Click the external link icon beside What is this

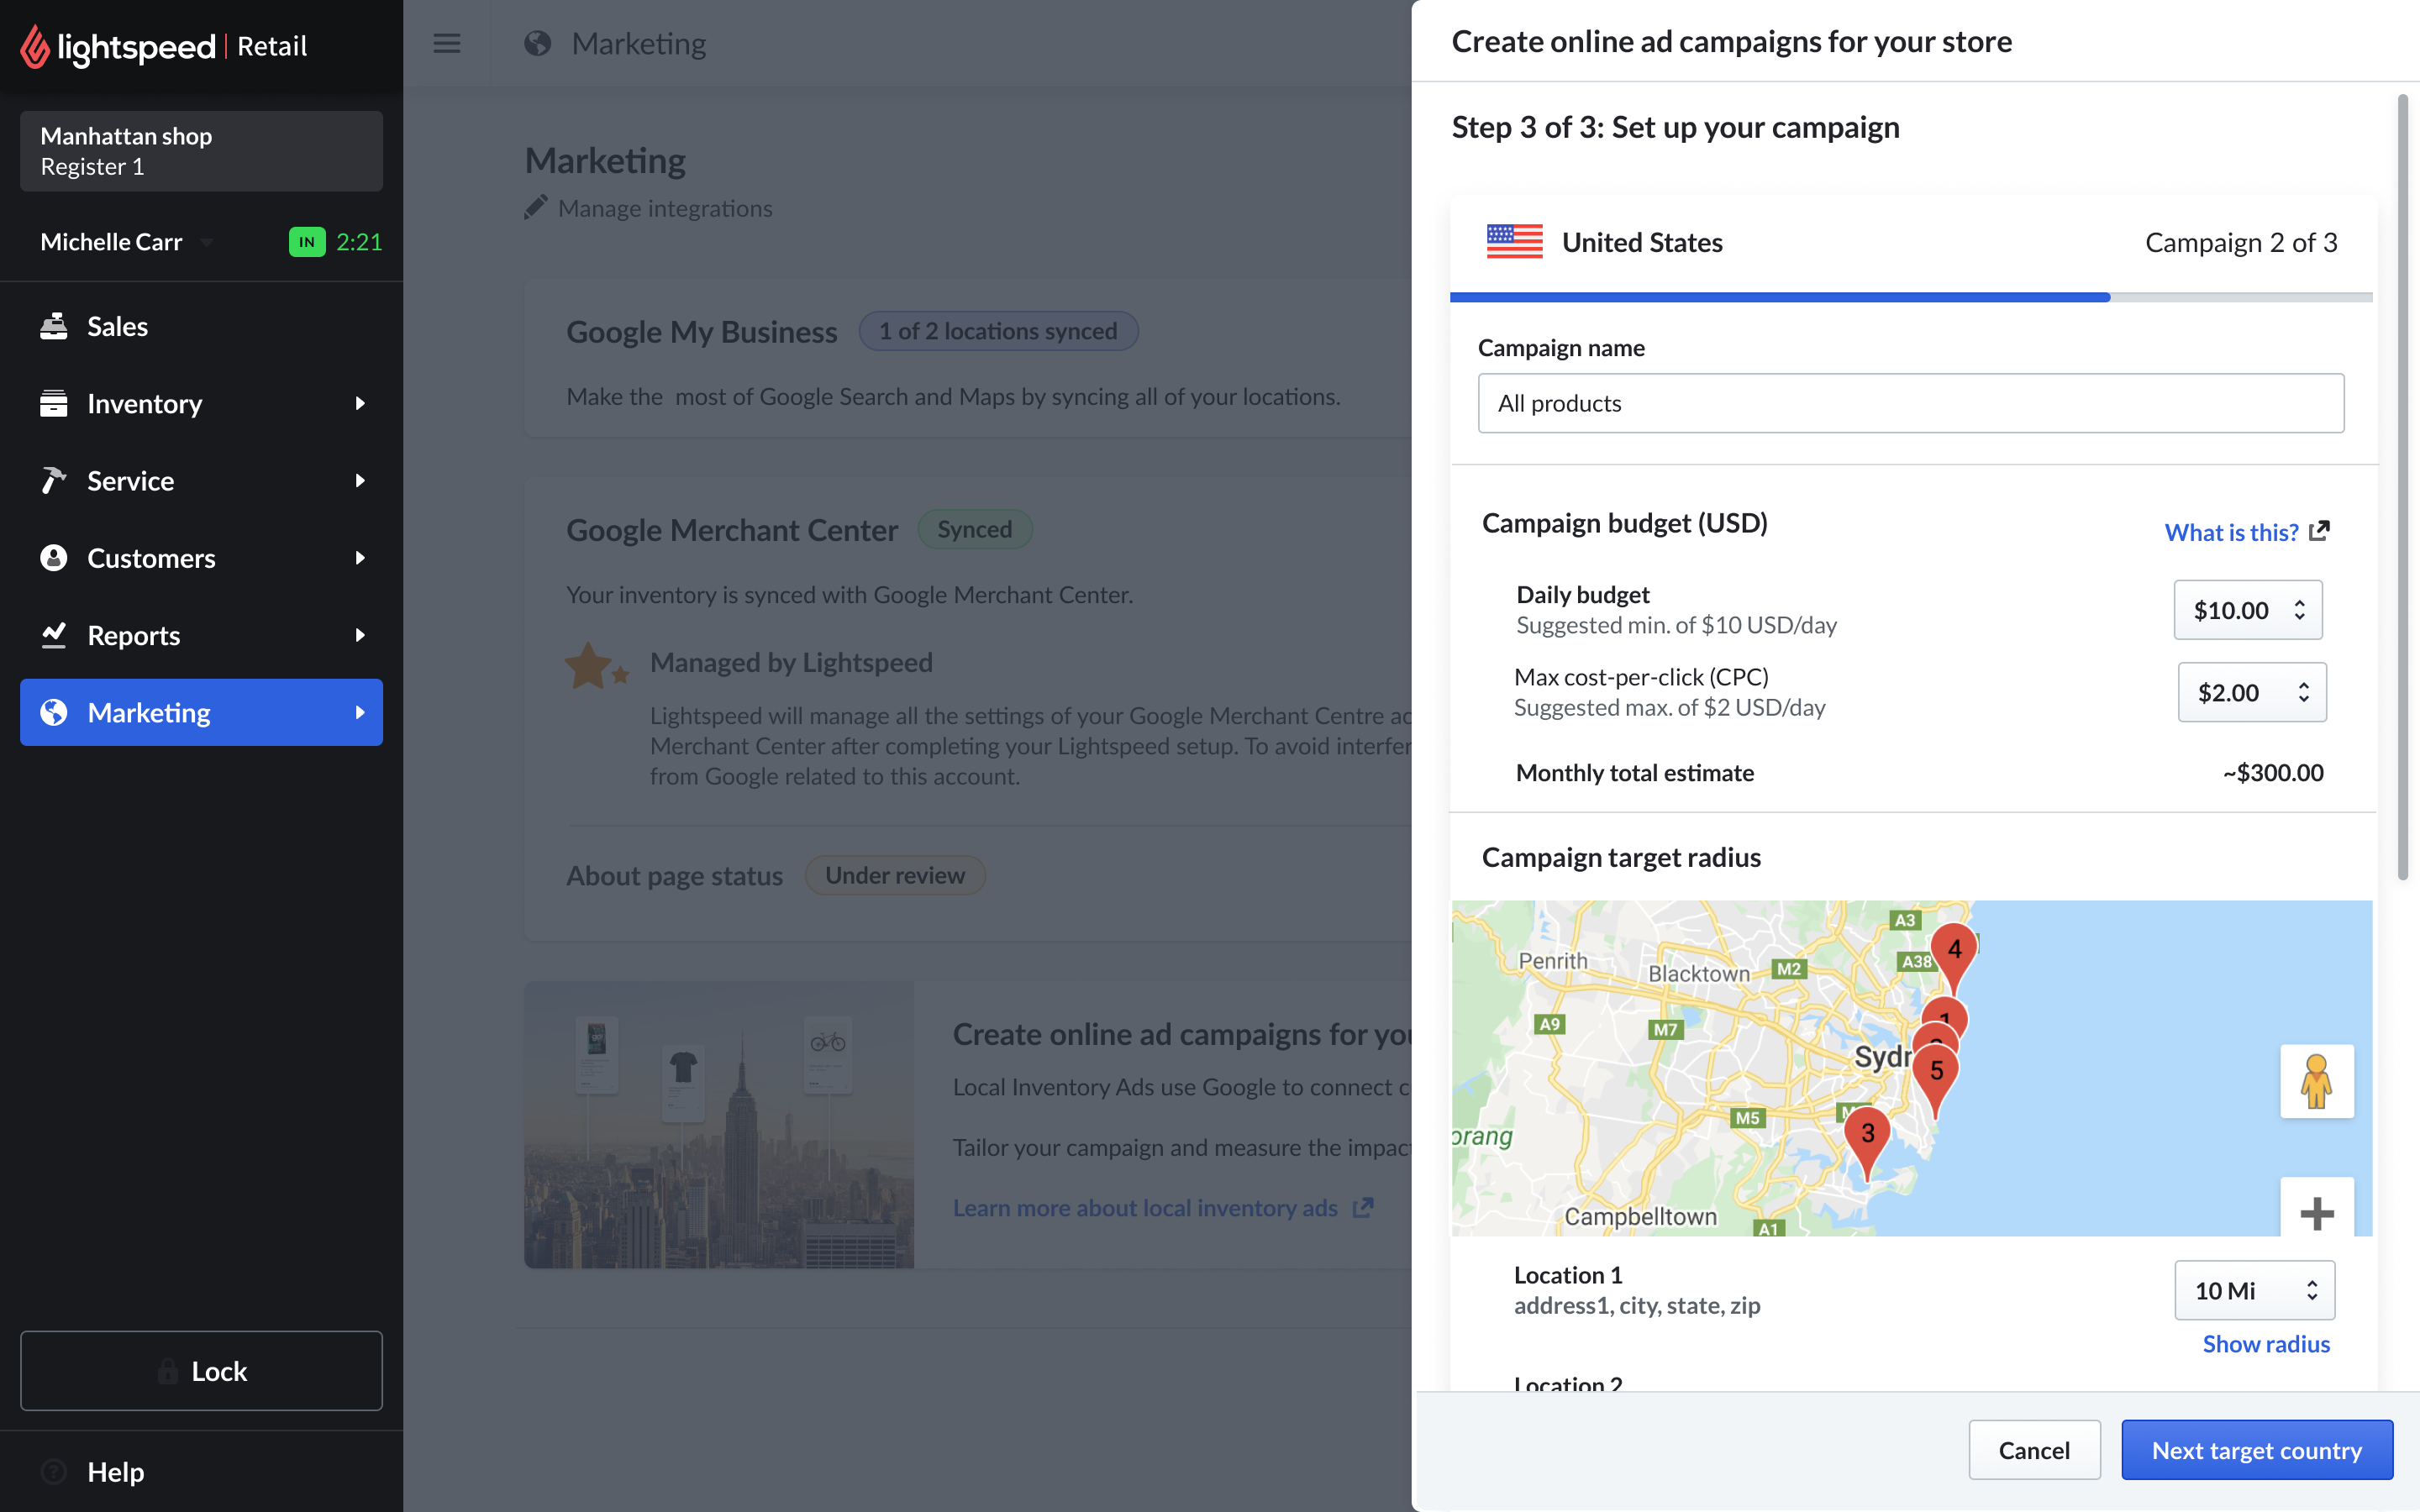point(2320,531)
